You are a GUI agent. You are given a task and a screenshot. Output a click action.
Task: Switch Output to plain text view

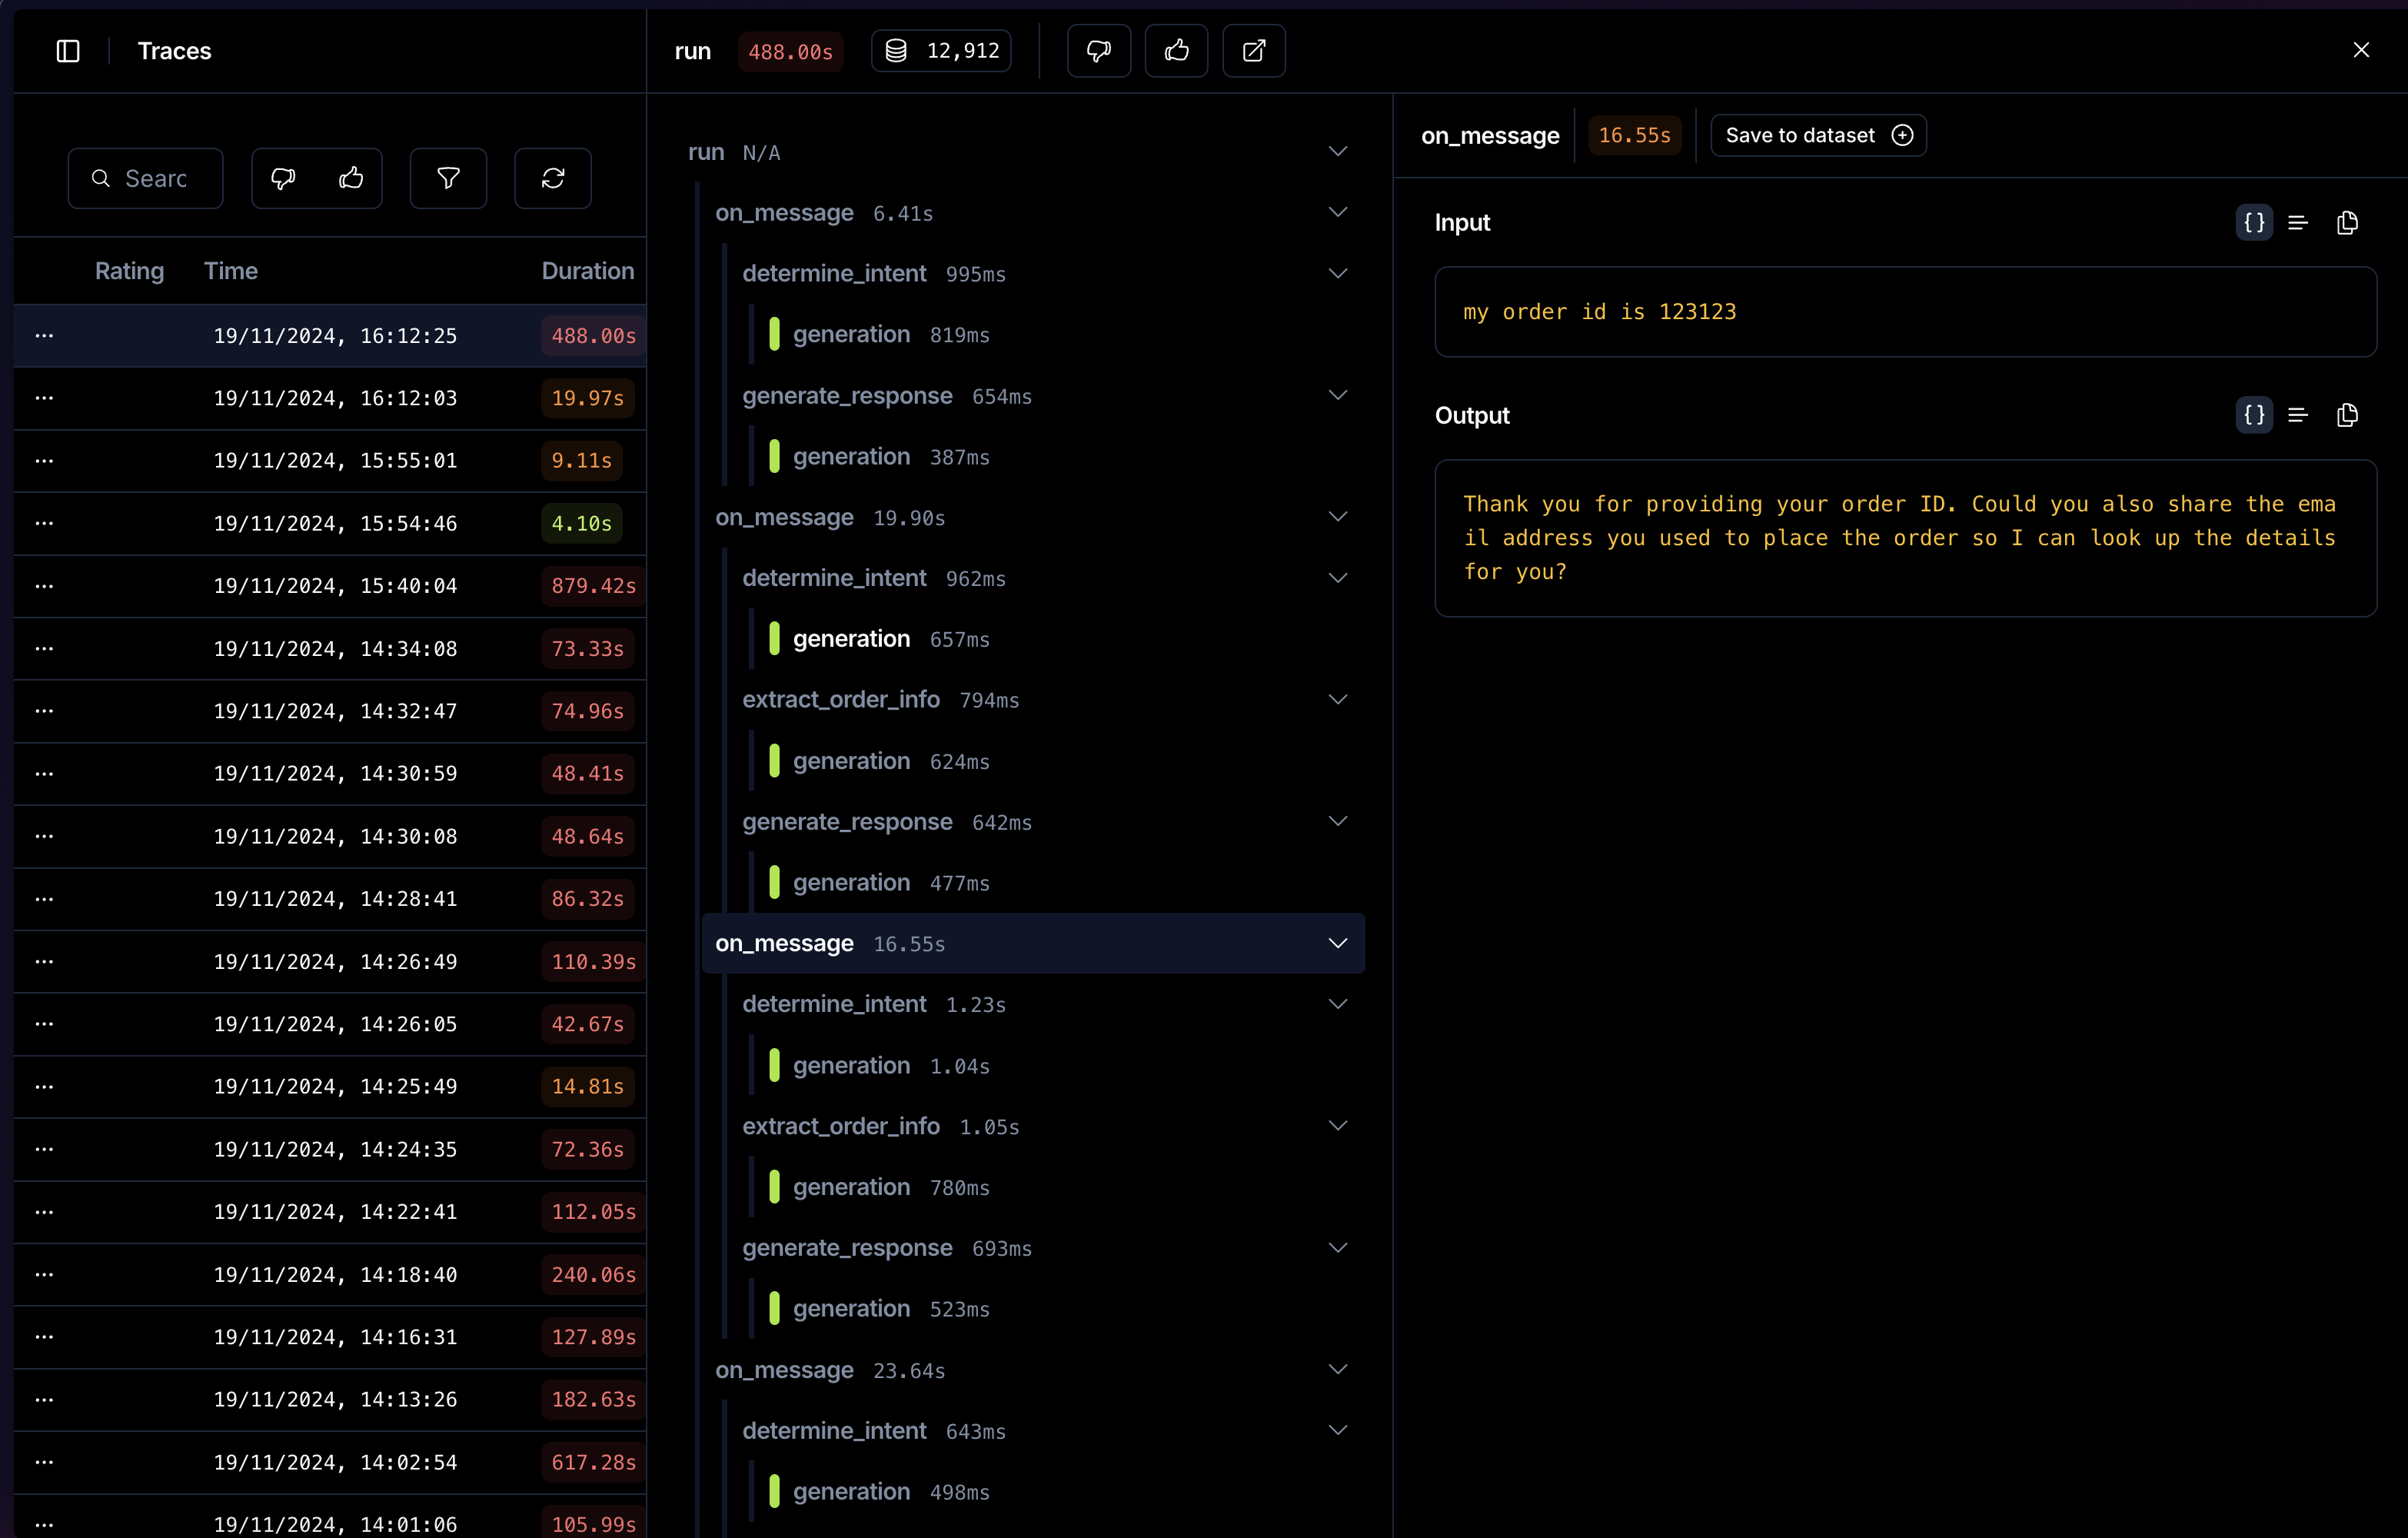point(2298,415)
